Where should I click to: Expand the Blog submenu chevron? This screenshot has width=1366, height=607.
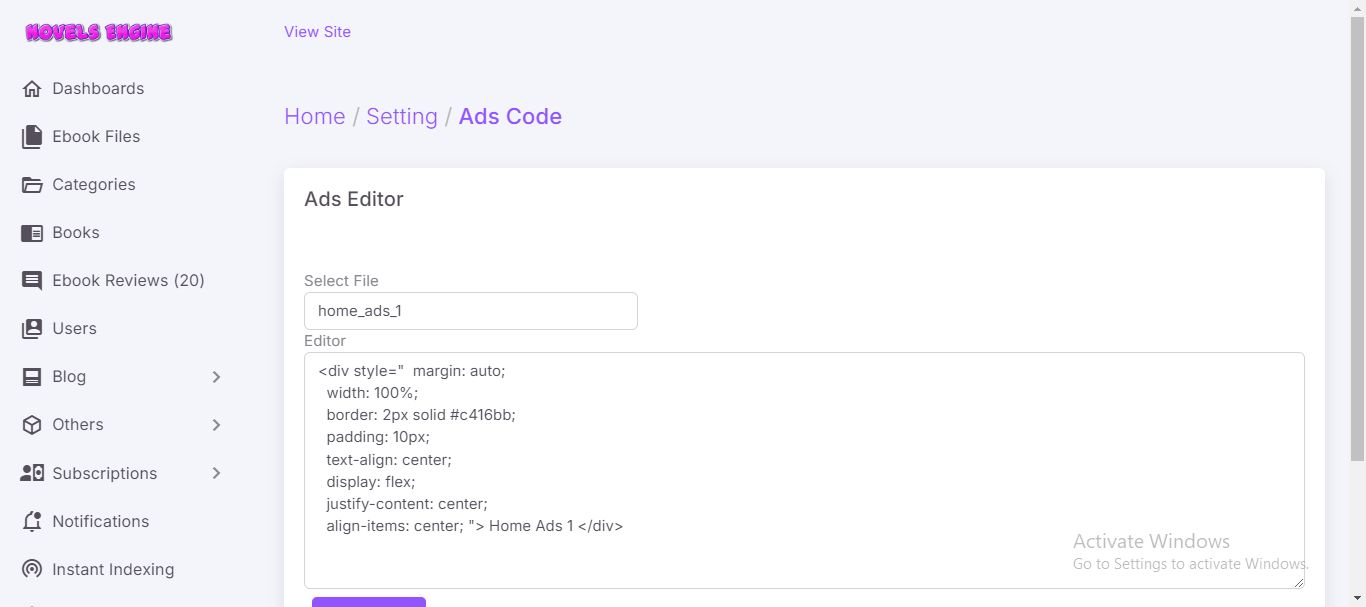(217, 377)
